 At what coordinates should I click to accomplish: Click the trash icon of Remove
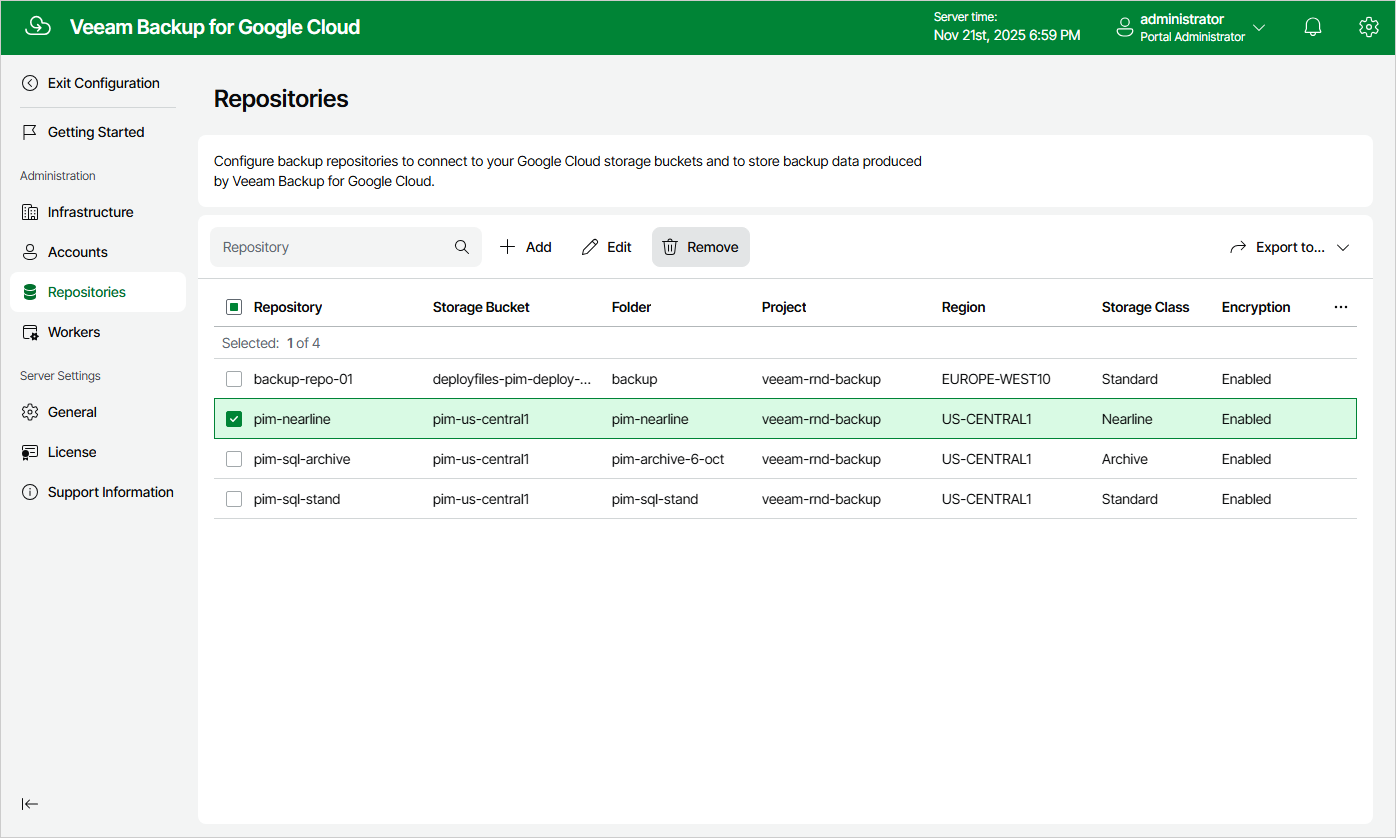(x=670, y=247)
